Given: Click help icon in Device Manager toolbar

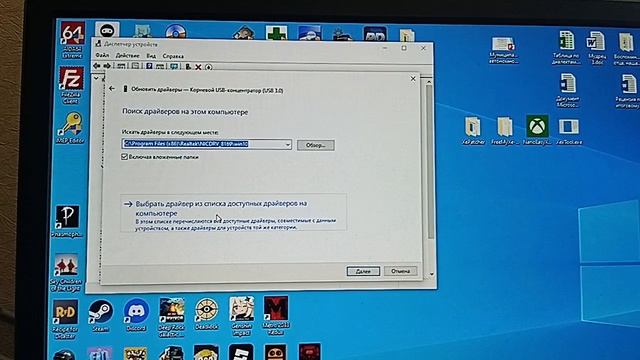Looking at the screenshot, I should coord(149,66).
